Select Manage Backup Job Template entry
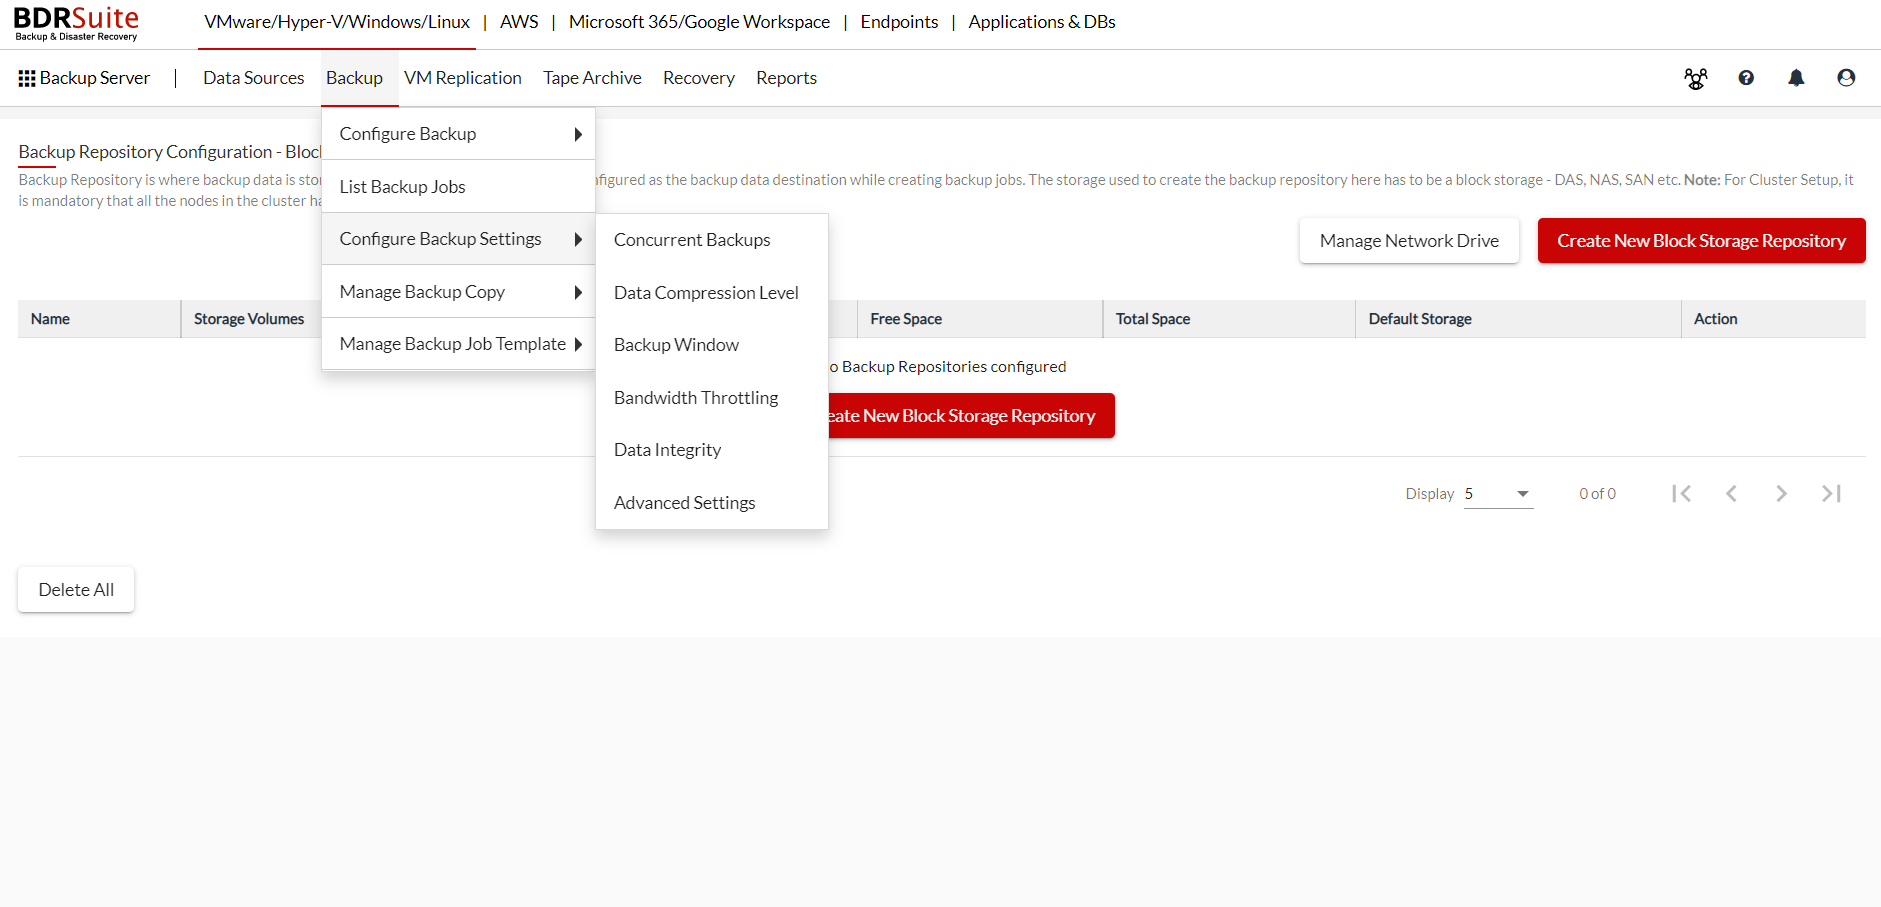The height and width of the screenshot is (907, 1881). point(458,344)
